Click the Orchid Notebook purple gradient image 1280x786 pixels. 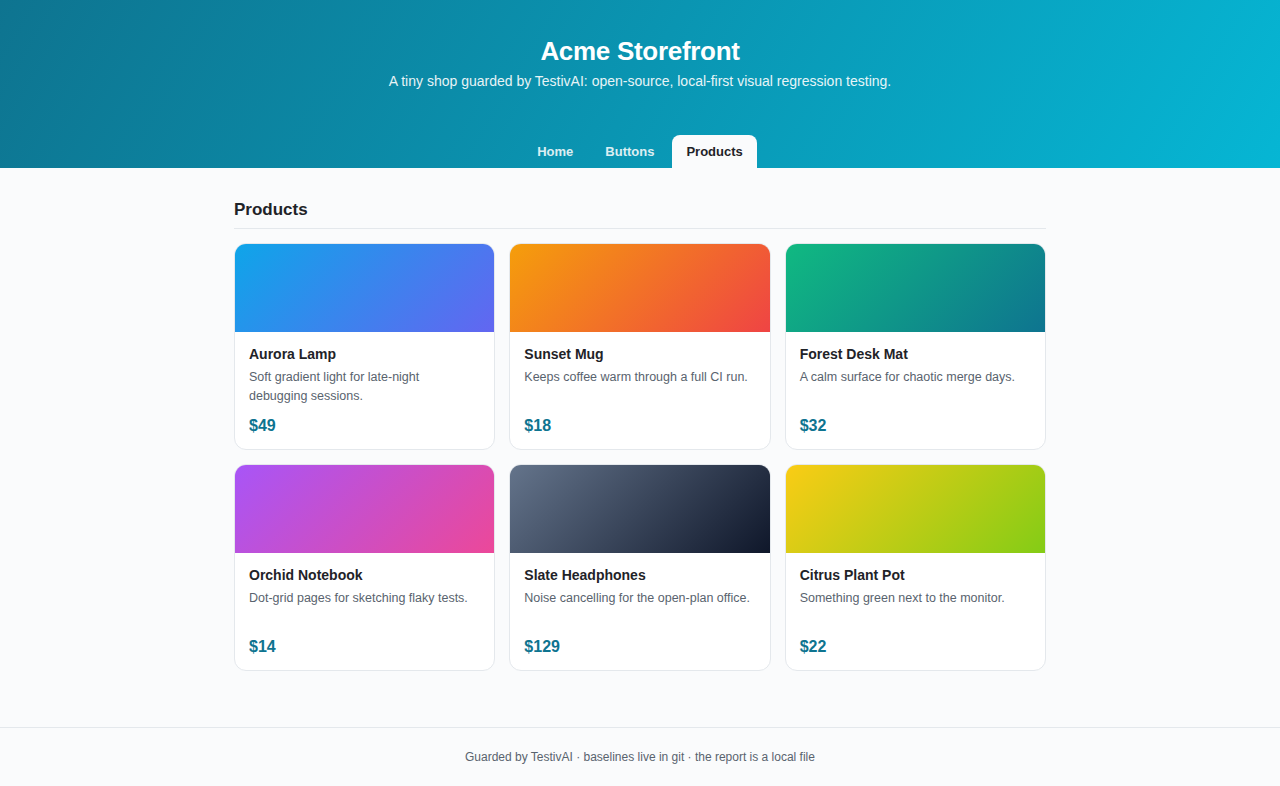(364, 509)
